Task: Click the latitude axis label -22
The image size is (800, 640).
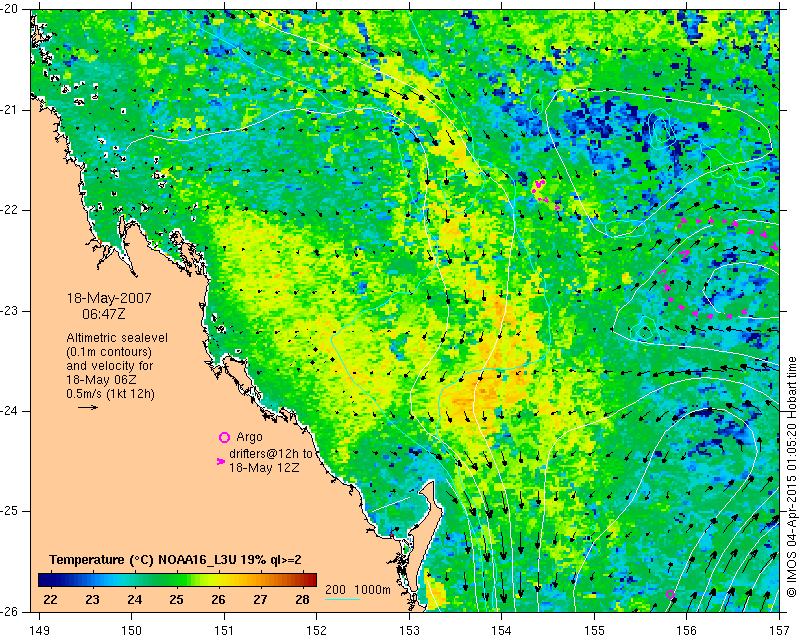Action: (x=9, y=210)
